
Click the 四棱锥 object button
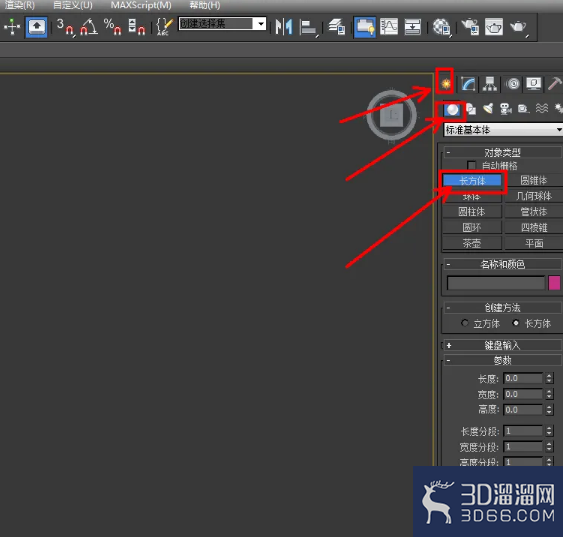click(x=534, y=228)
